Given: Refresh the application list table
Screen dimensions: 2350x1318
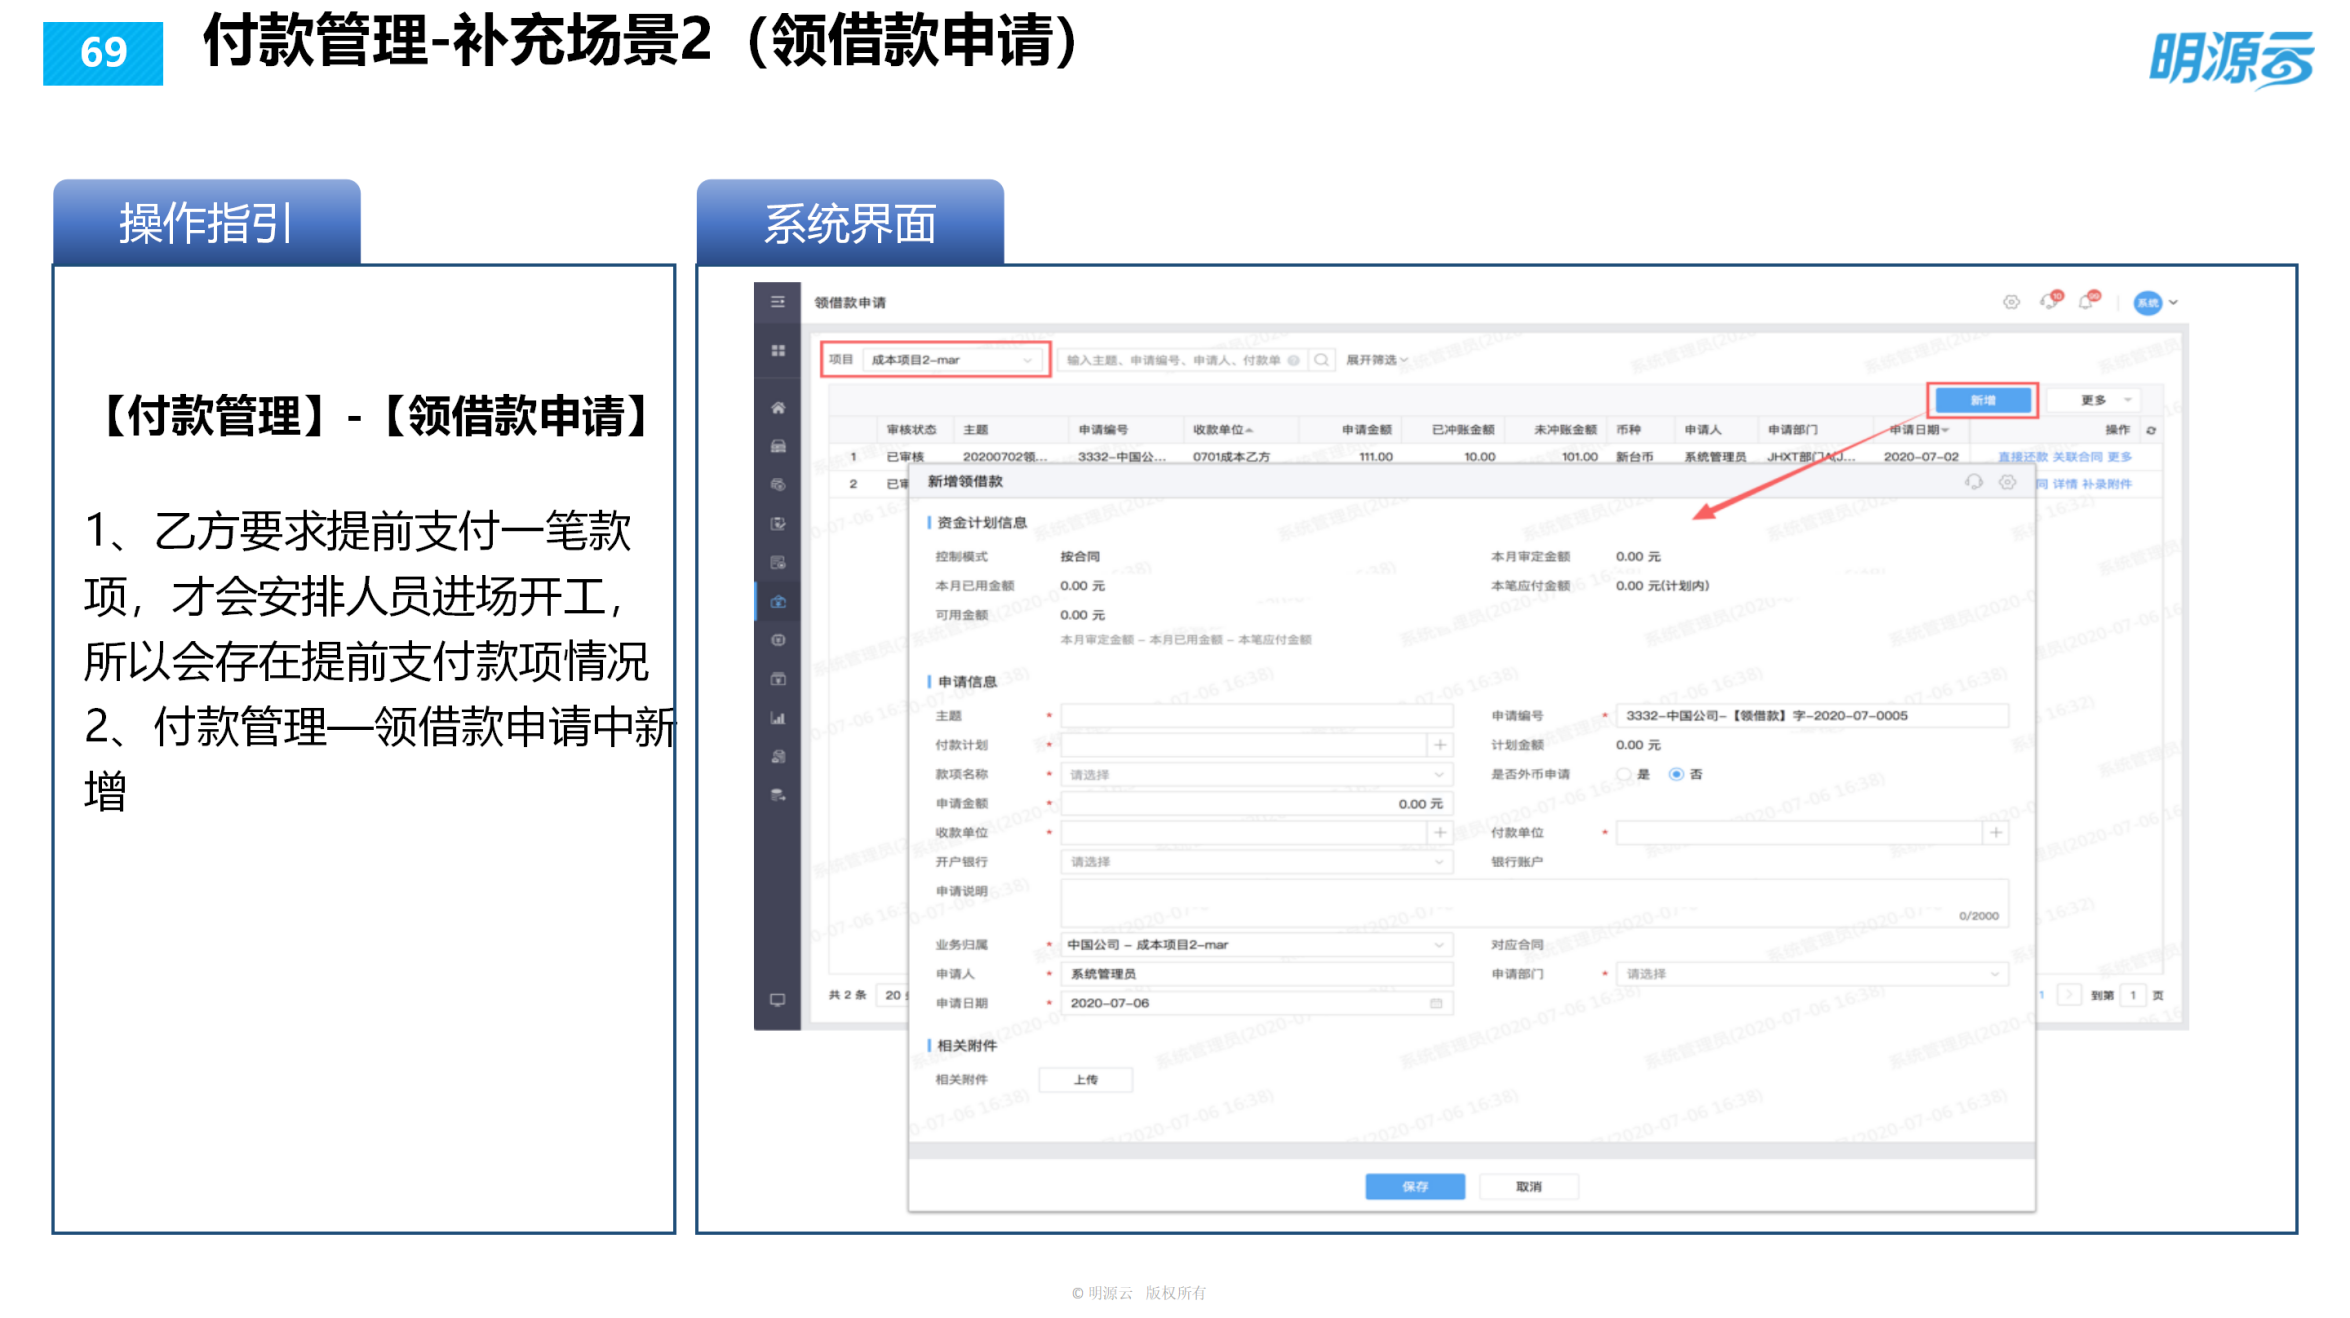Looking at the screenshot, I should click(x=2151, y=430).
